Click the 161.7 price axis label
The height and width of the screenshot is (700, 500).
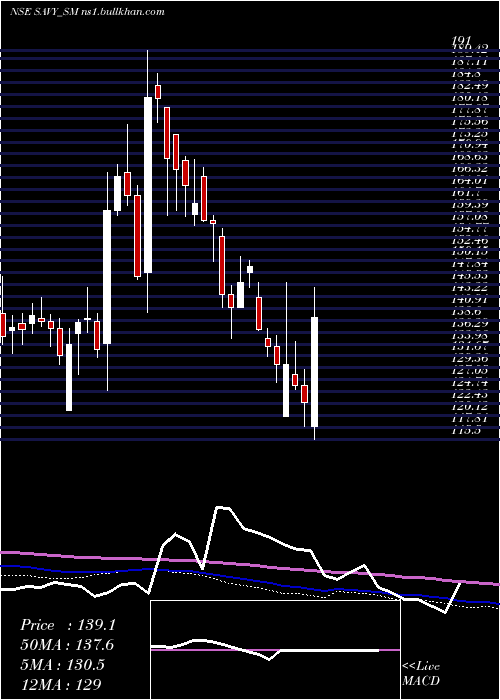click(x=466, y=193)
